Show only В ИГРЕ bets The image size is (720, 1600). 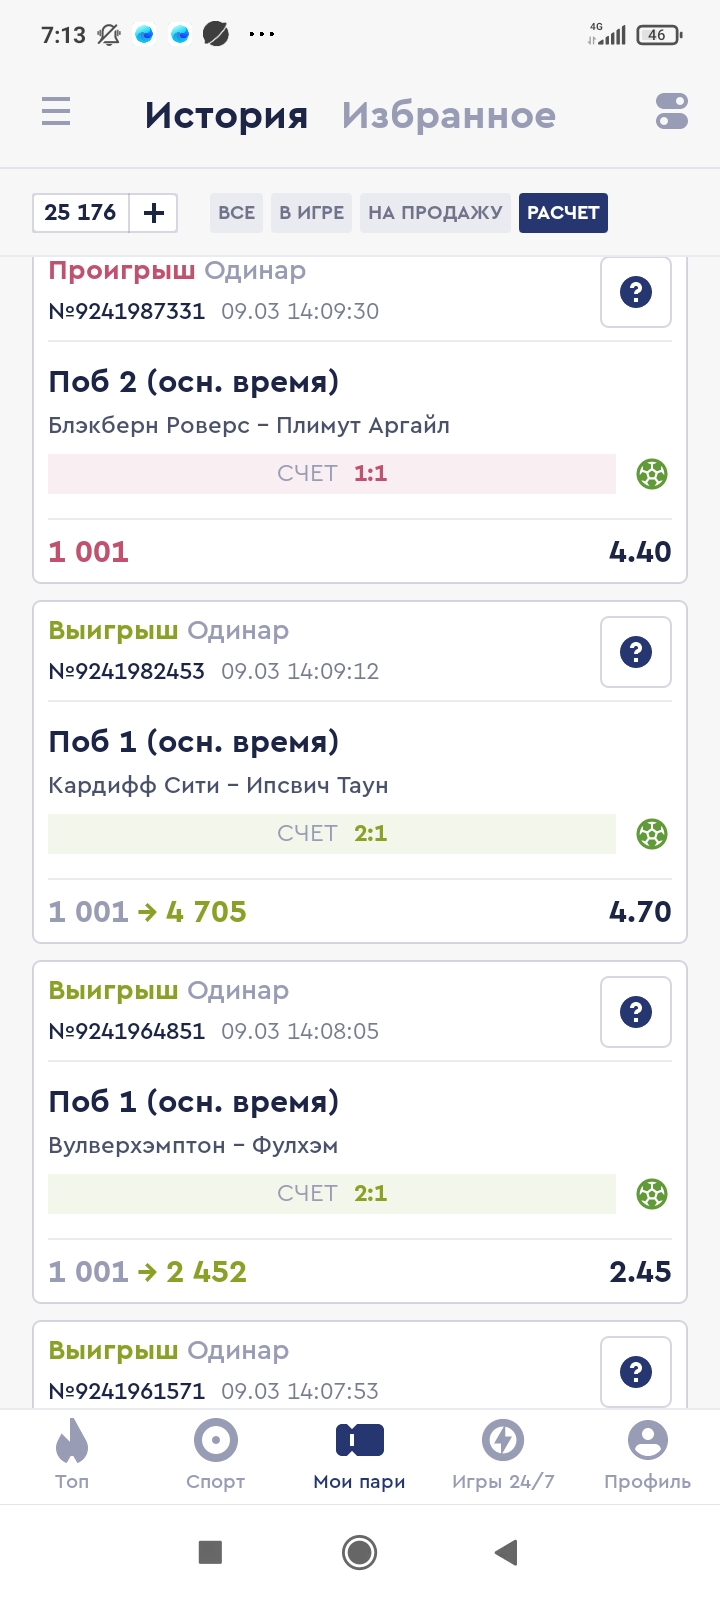coord(311,213)
